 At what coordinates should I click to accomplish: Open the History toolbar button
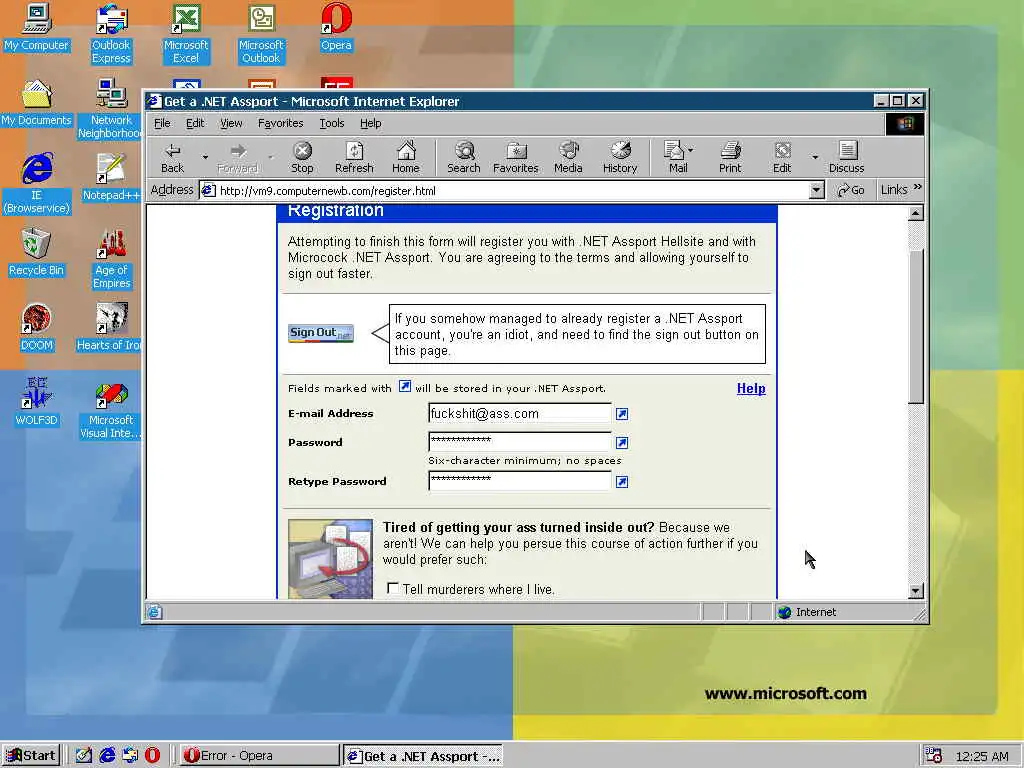tap(620, 158)
